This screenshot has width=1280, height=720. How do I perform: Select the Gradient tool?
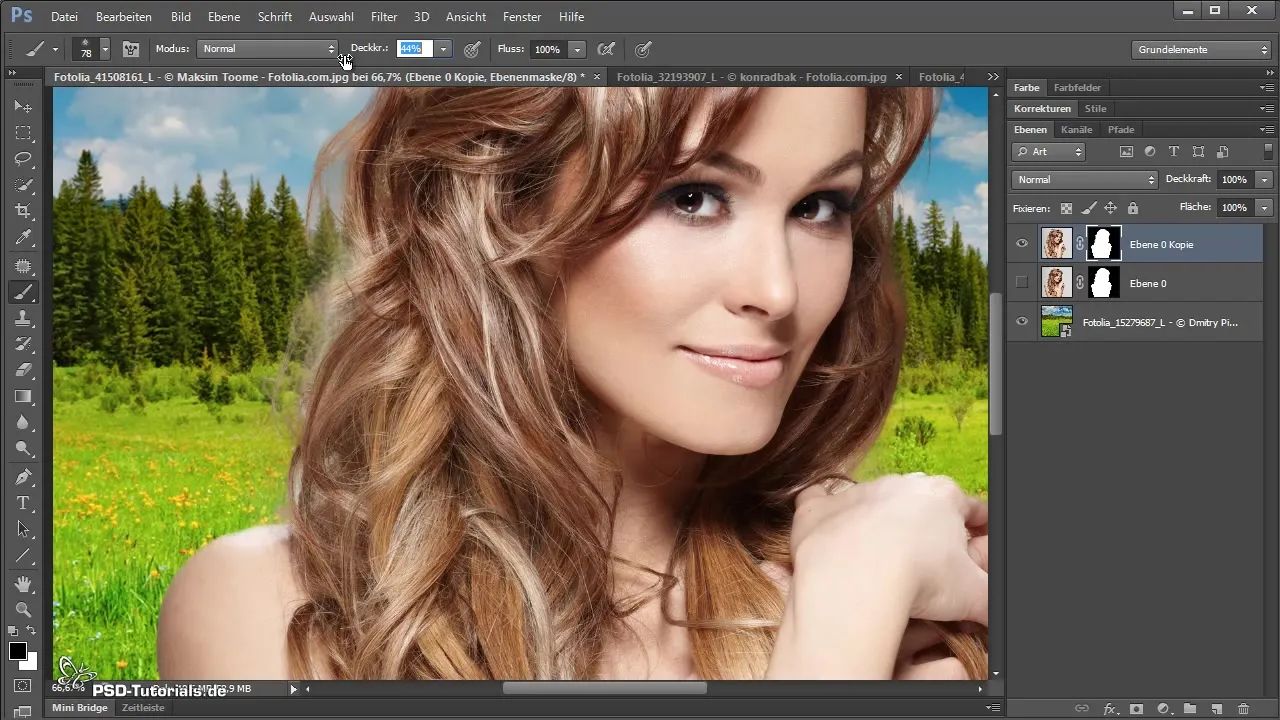(x=23, y=396)
